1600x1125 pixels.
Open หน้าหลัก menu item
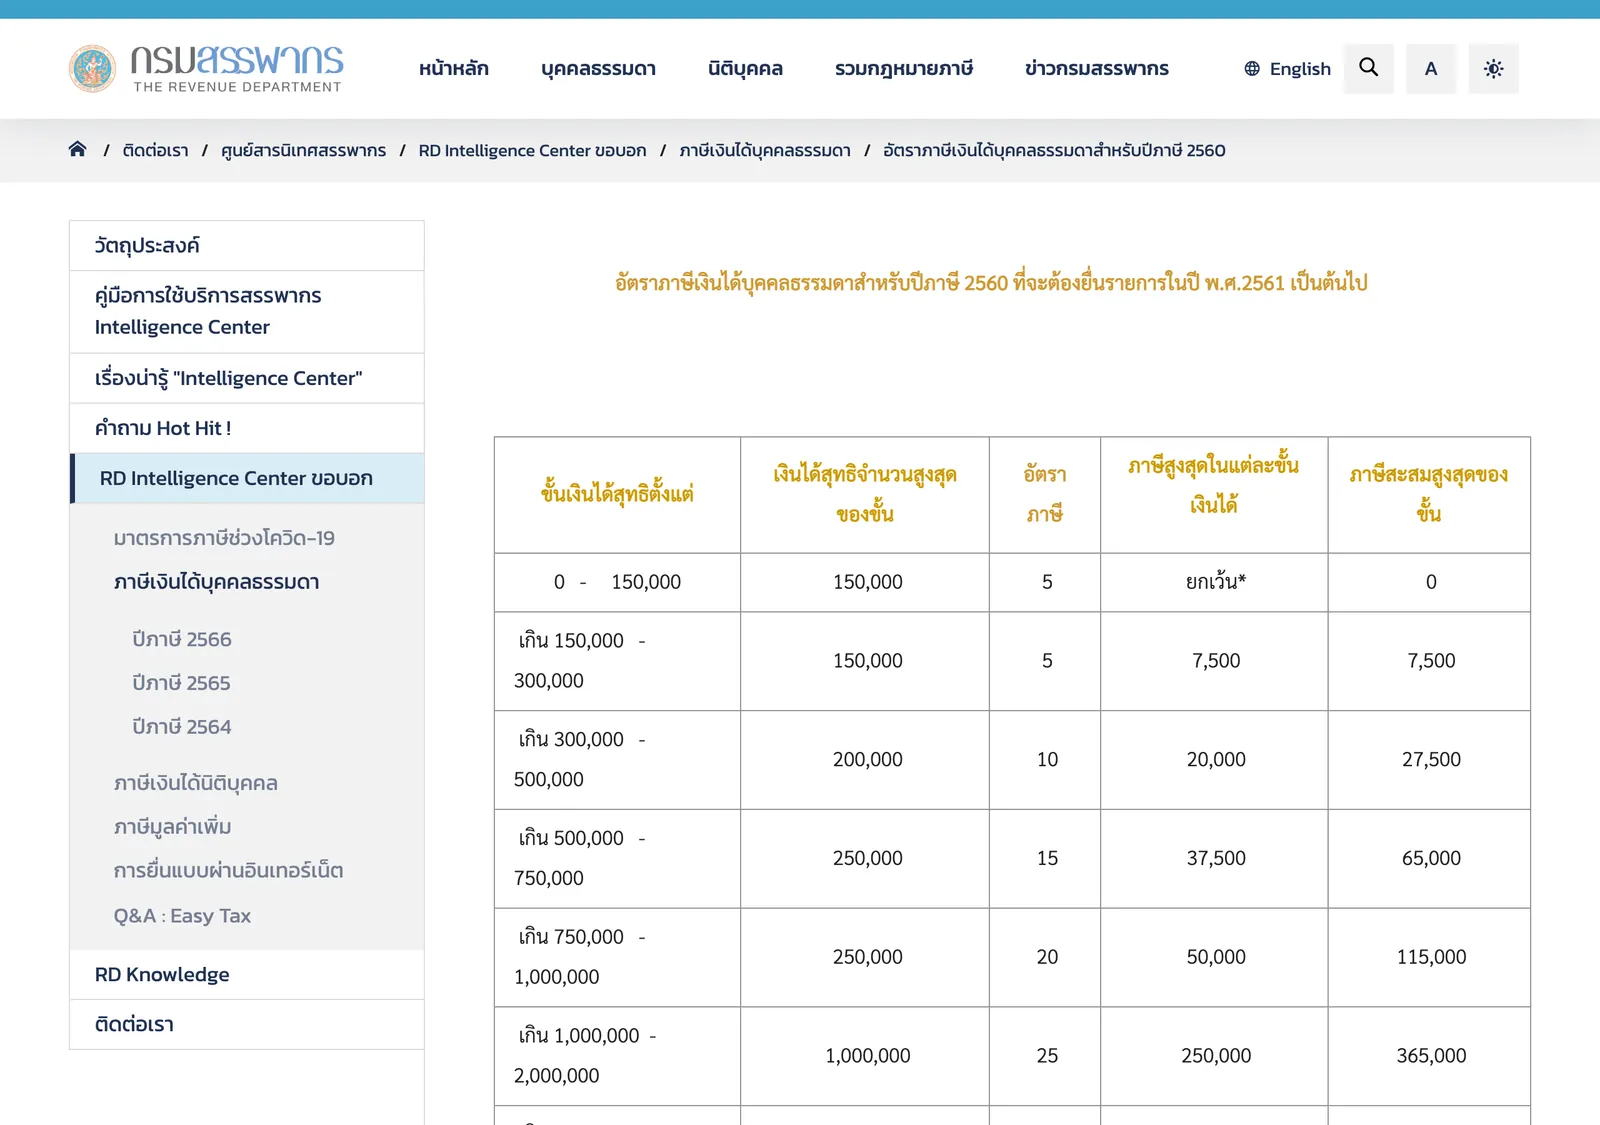pyautogui.click(x=454, y=68)
